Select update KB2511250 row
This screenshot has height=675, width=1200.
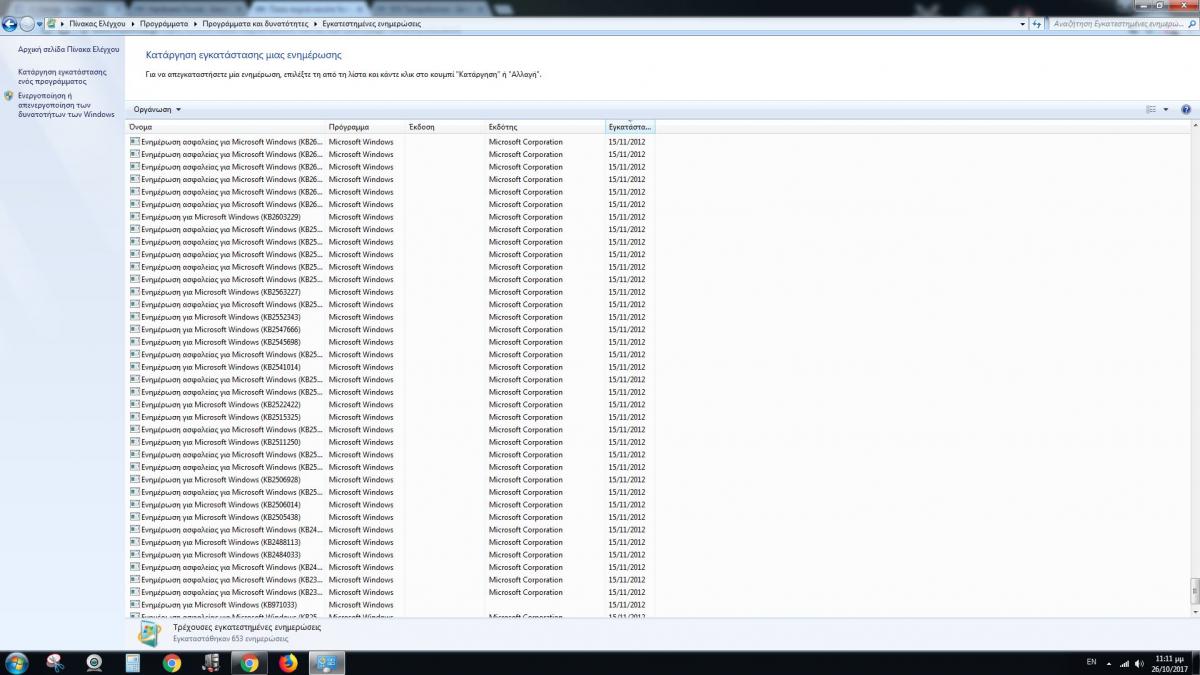pyautogui.click(x=391, y=442)
